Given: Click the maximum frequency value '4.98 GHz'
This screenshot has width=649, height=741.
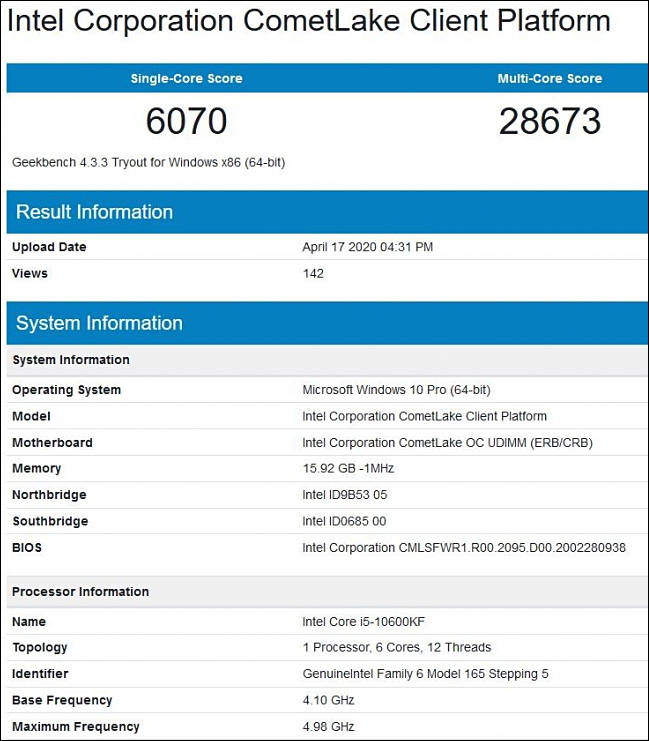Looking at the screenshot, I should [x=329, y=726].
